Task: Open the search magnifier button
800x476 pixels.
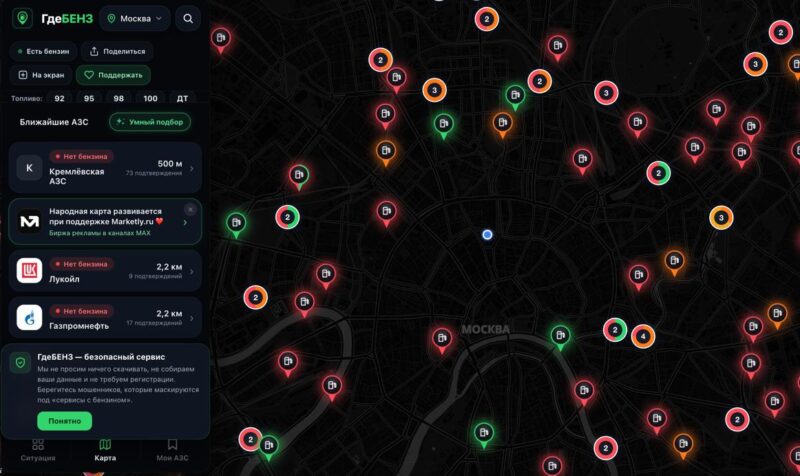Action: tap(188, 18)
